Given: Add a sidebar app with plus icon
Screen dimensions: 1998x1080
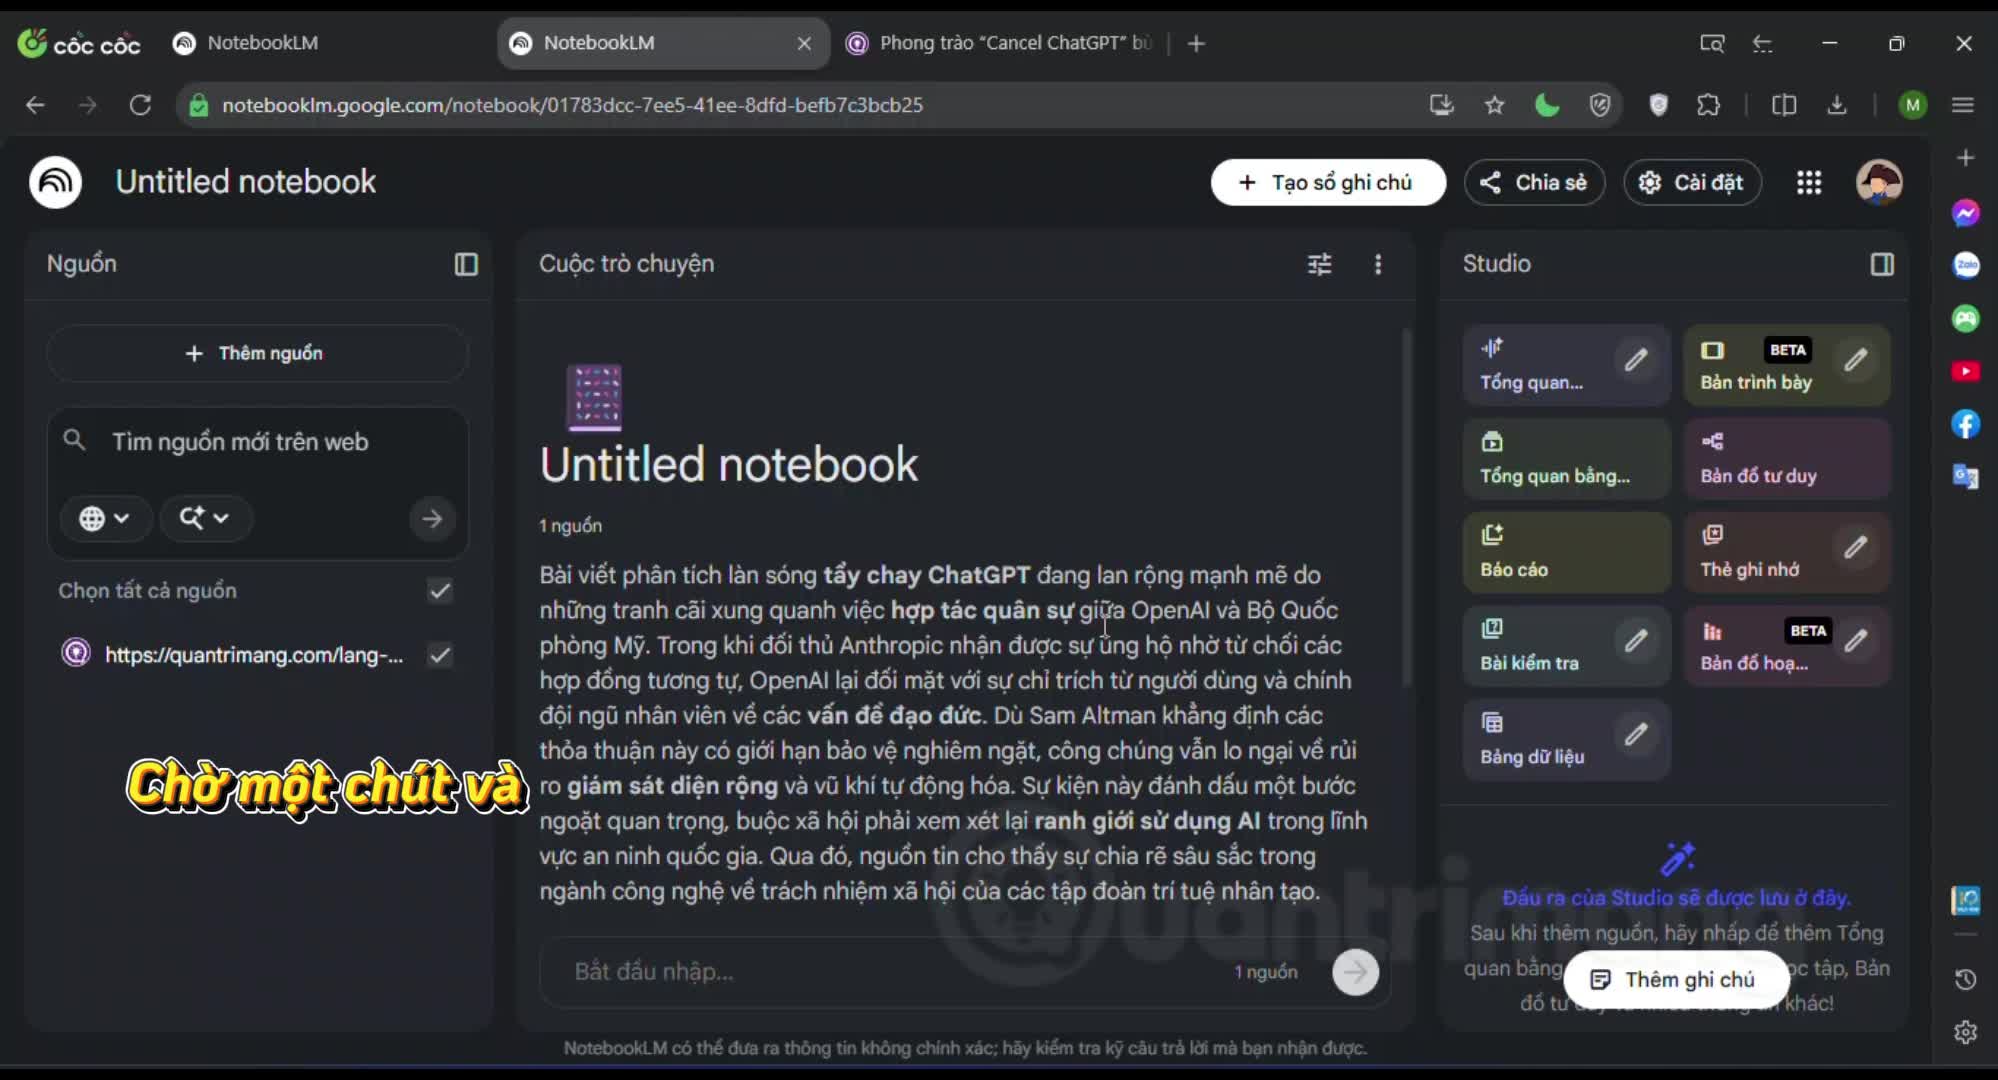Looking at the screenshot, I should point(1966,158).
